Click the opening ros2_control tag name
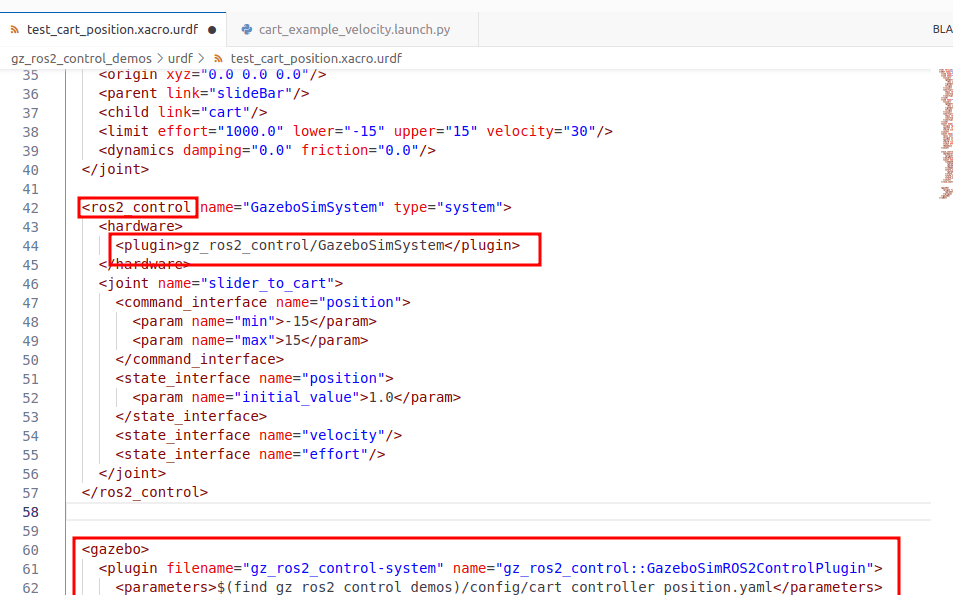953x595 pixels. click(140, 208)
